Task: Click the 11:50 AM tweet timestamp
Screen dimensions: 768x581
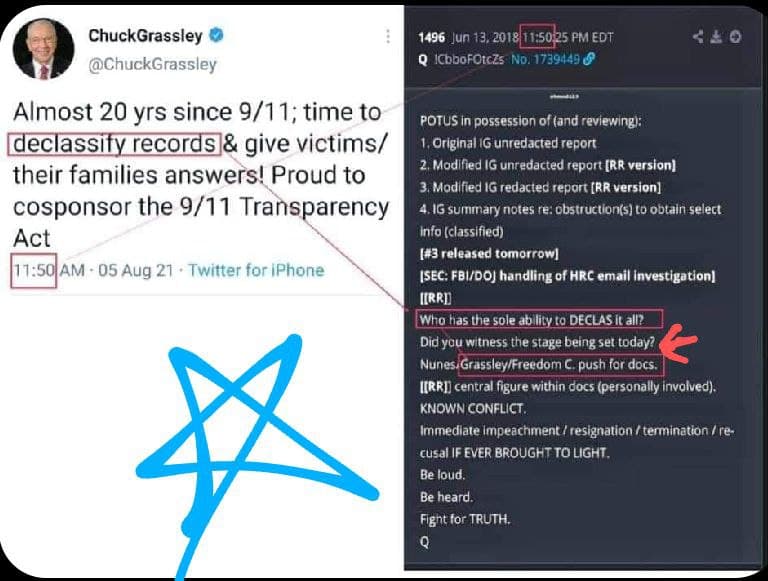Action: (x=48, y=270)
